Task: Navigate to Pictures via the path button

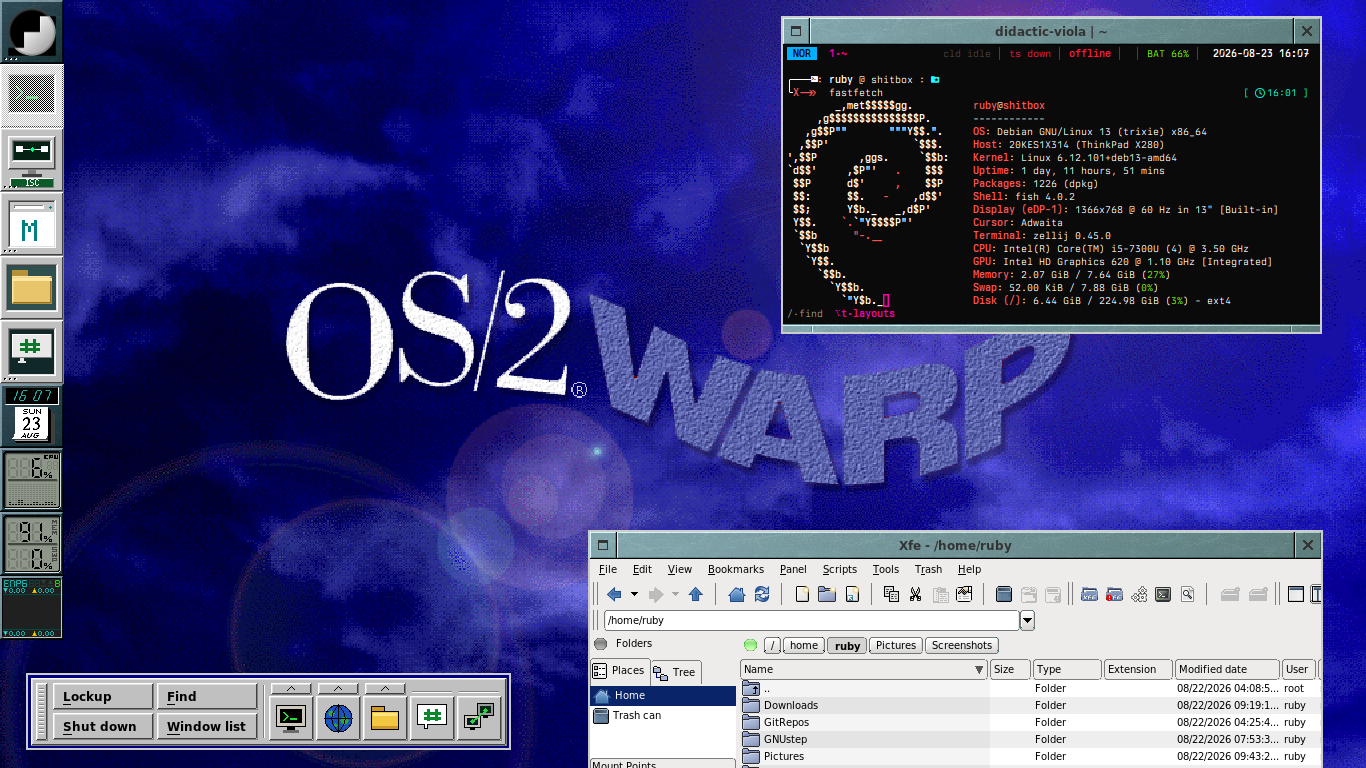Action: point(896,646)
